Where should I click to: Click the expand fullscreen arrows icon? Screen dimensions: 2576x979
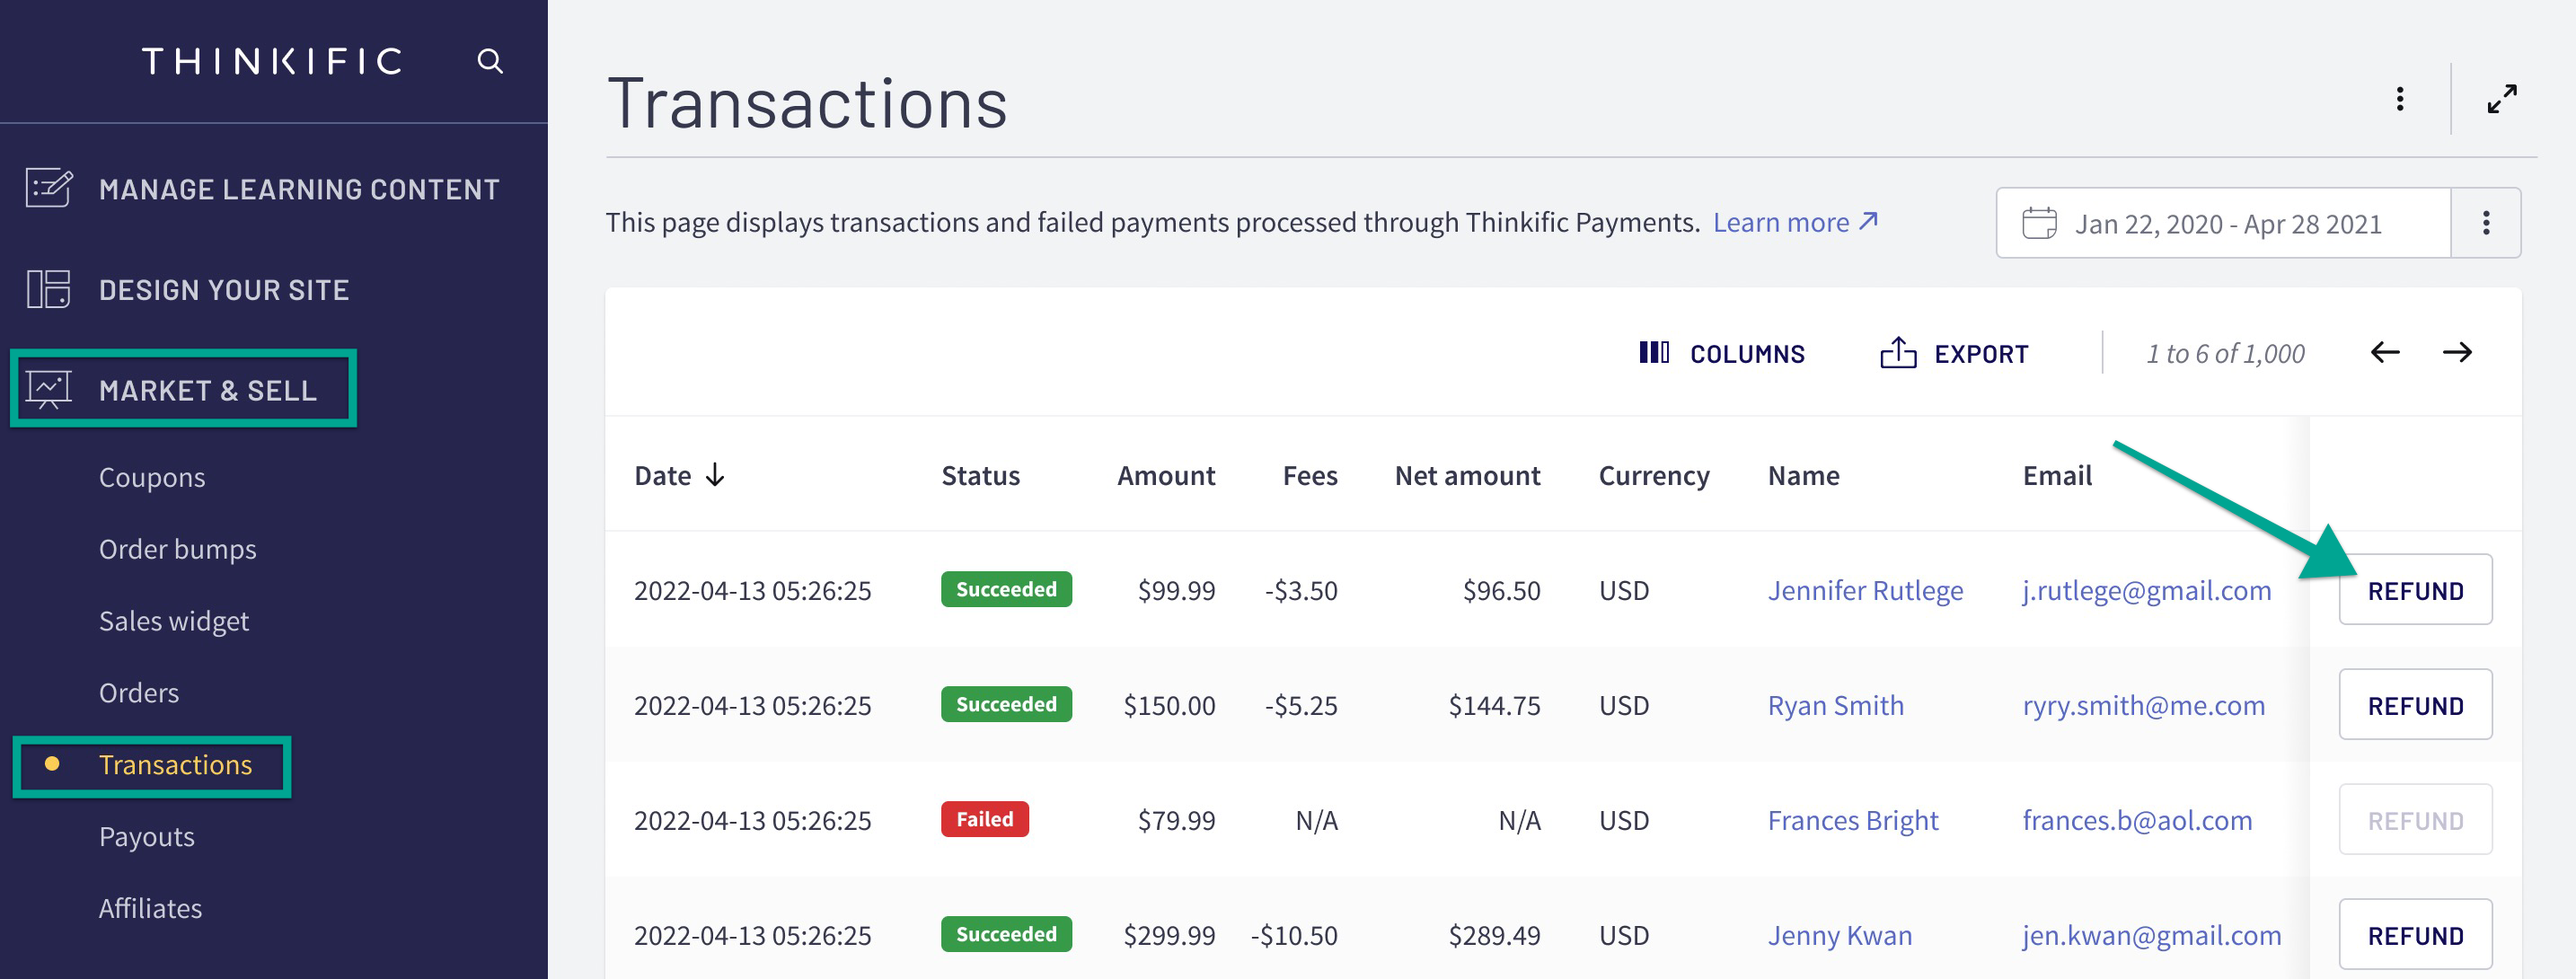[2501, 99]
